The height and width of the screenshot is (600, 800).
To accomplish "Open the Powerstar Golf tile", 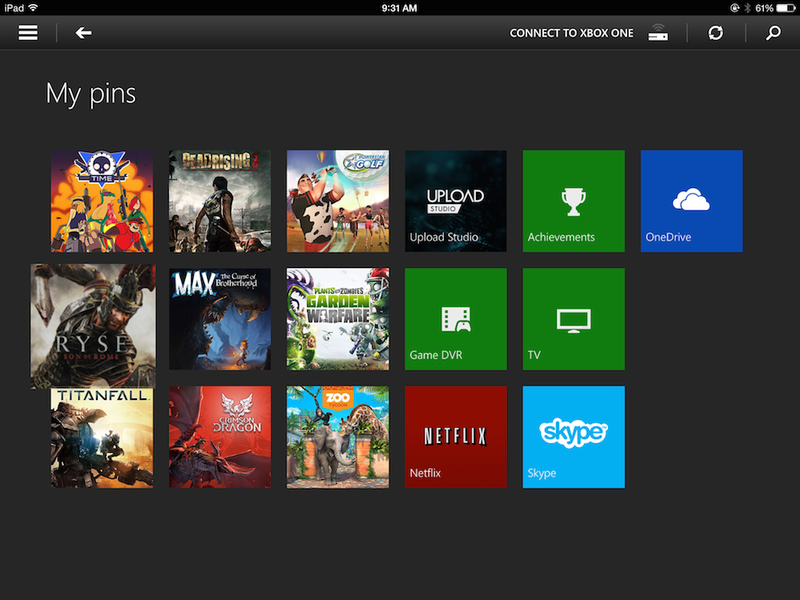I will point(338,201).
